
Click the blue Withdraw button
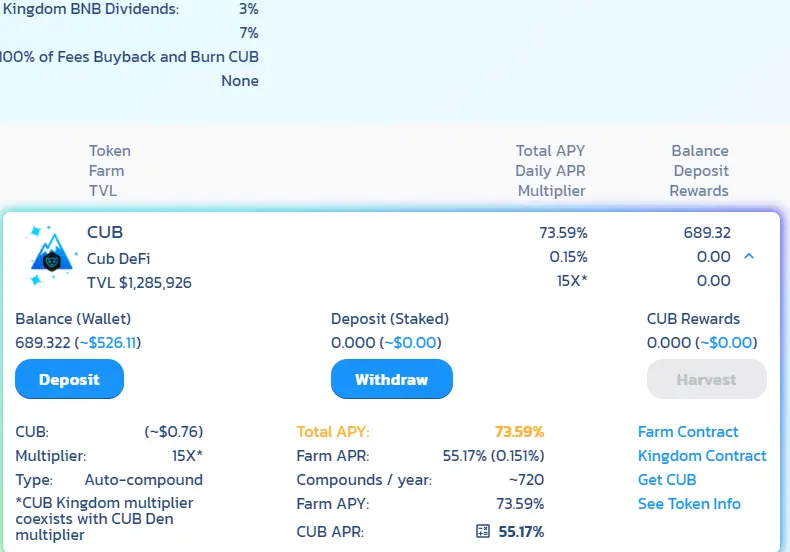point(391,379)
